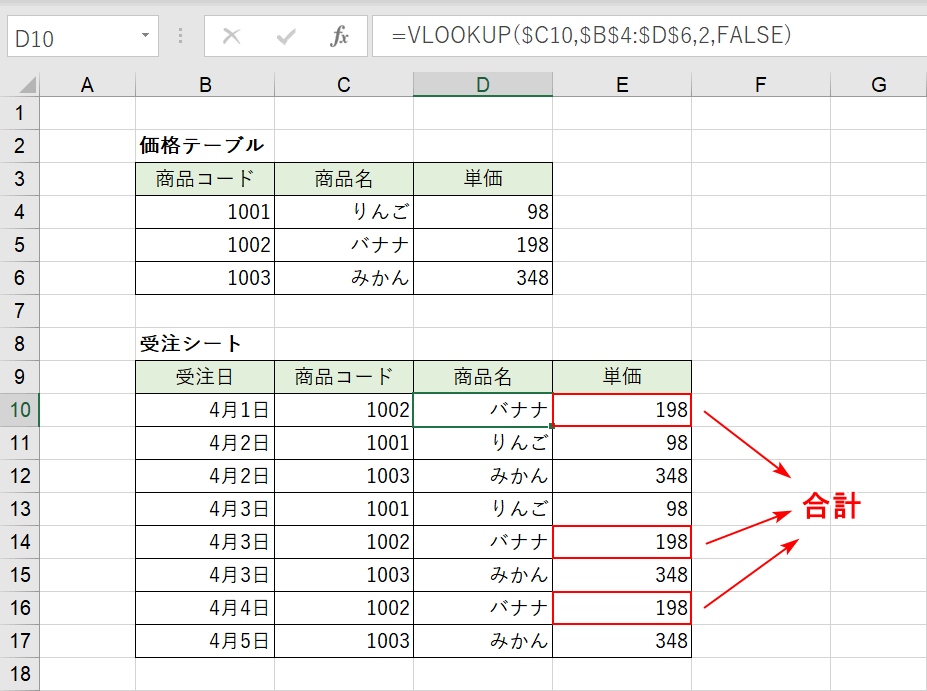This screenshot has width=927, height=691.
Task: Click the three-dot divider next to the Name Box
Action: pos(178,36)
